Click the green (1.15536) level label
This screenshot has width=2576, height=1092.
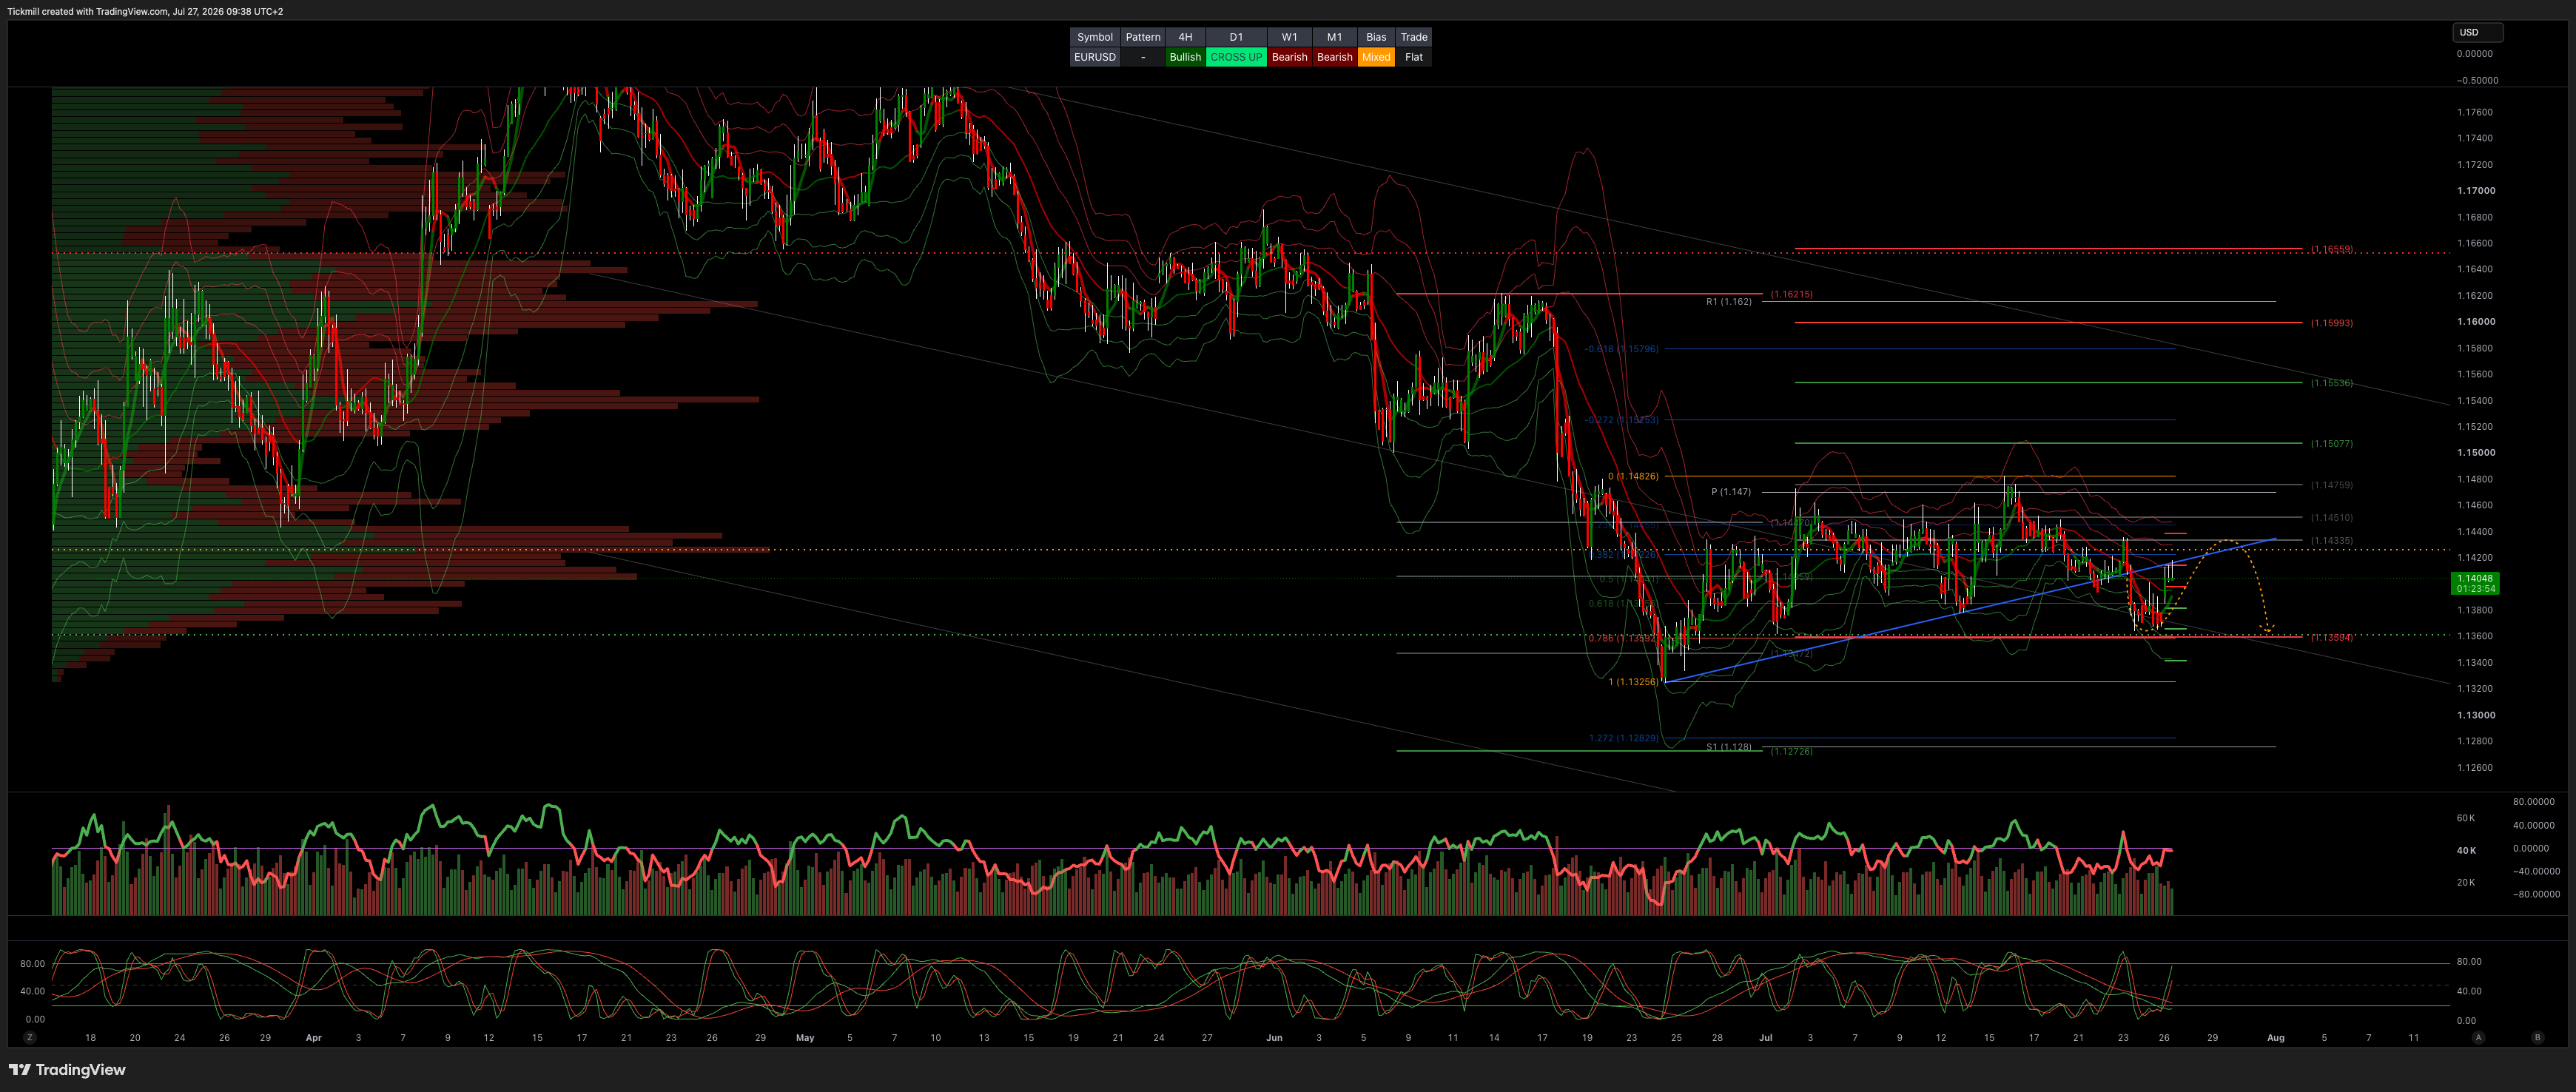(2331, 383)
